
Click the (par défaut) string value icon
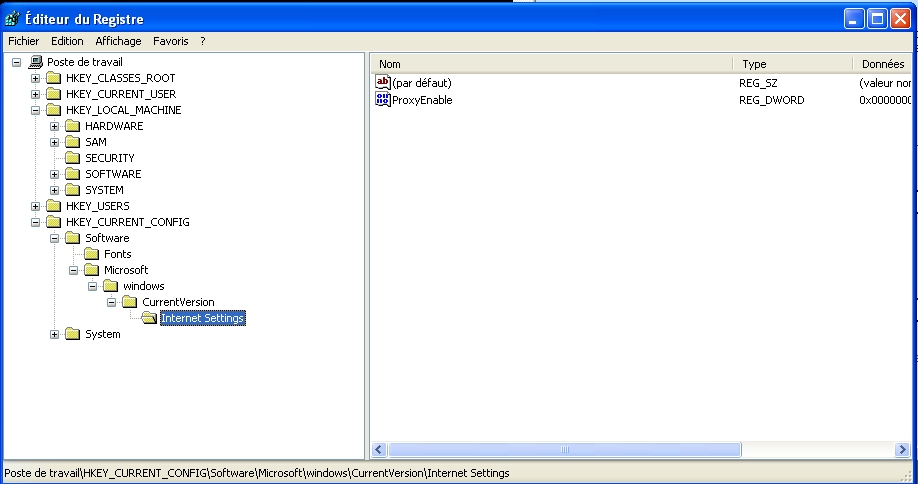pos(382,83)
